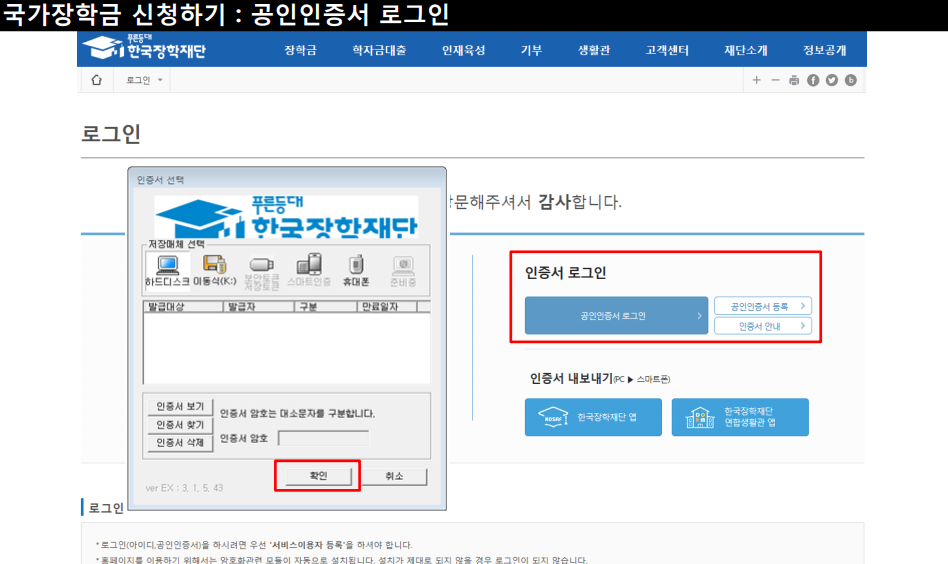Viewport: 948px width, 564px height.
Task: Select 하드디스크 storage medium icon
Action: point(167,271)
